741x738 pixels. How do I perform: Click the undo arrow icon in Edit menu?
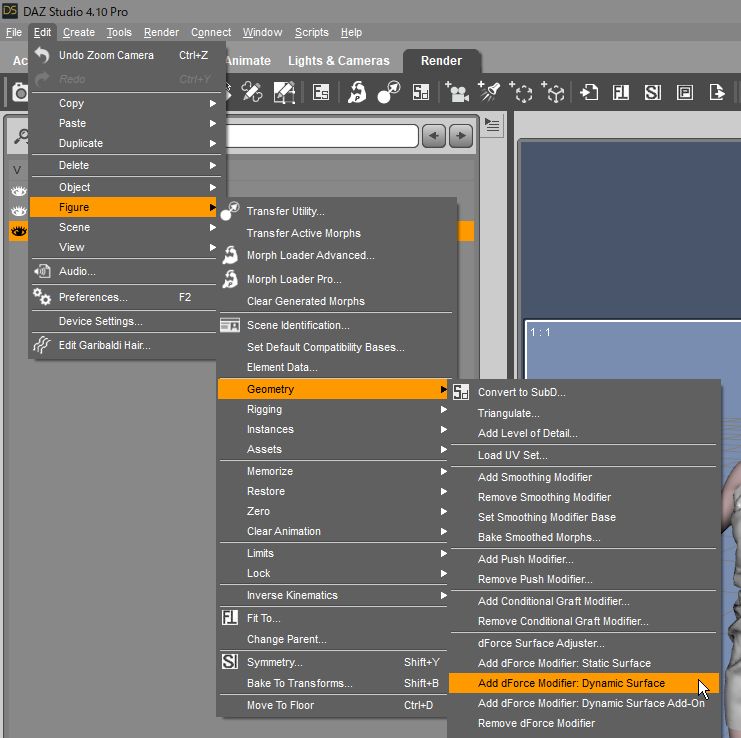pos(42,55)
